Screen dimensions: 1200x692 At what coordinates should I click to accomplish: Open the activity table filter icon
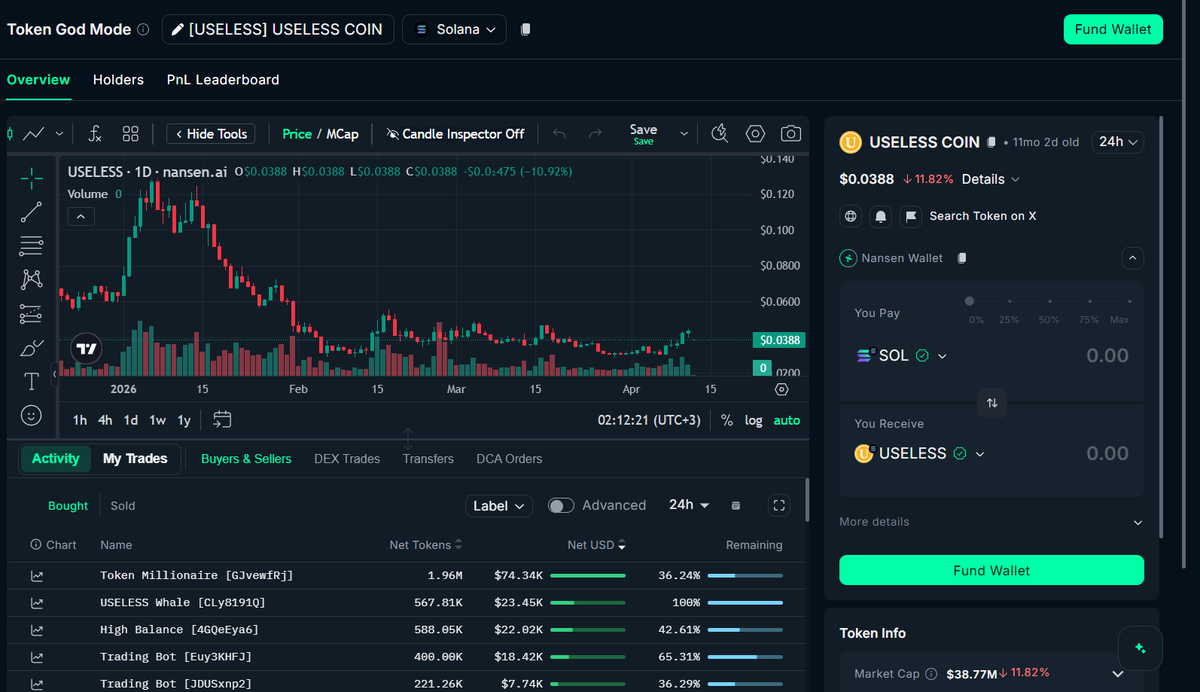click(736, 506)
